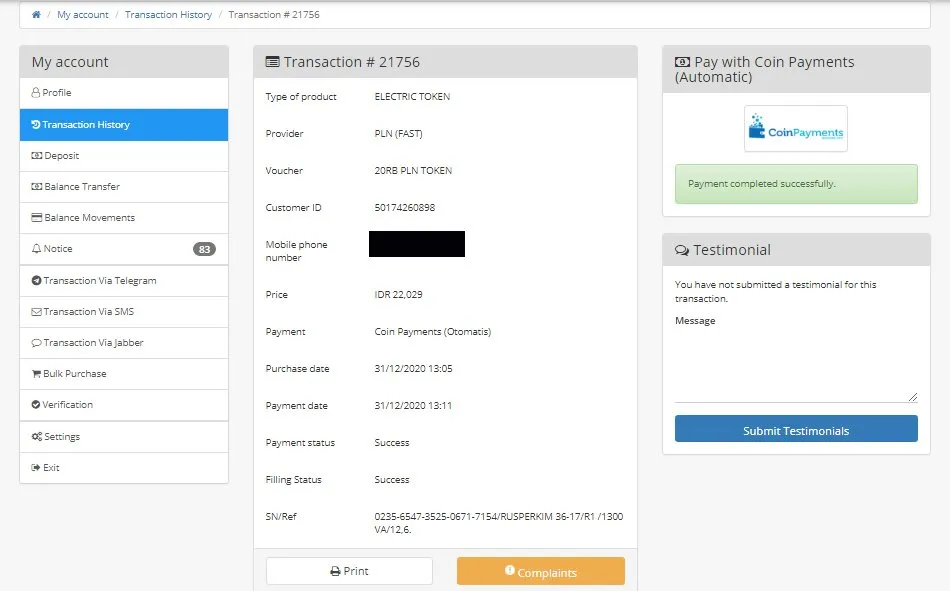Click Coin Payments (Otomatis) payment value
The width and height of the screenshot is (950, 591).
(x=433, y=332)
